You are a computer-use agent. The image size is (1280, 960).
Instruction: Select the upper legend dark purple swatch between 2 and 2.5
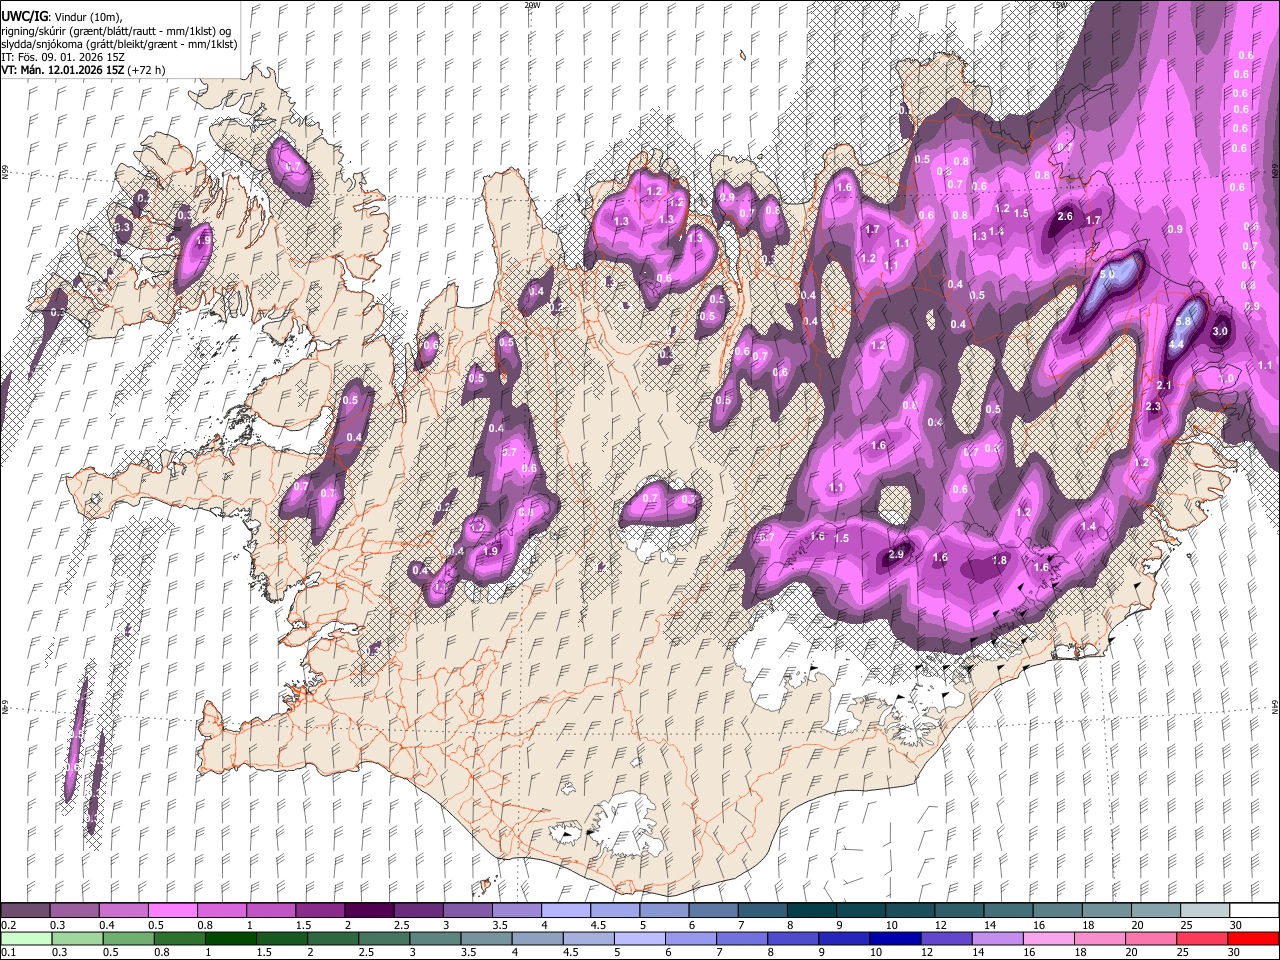pyautogui.click(x=368, y=910)
